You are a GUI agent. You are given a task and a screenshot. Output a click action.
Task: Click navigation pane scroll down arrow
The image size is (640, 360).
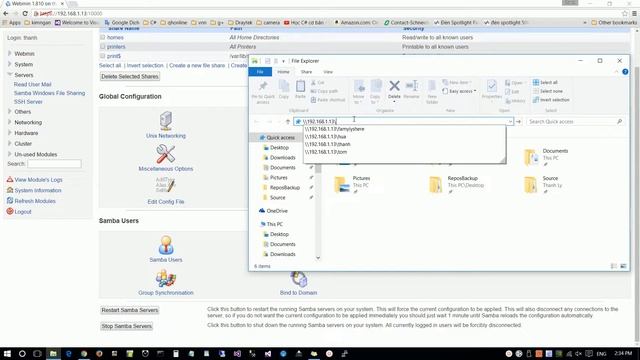318,258
